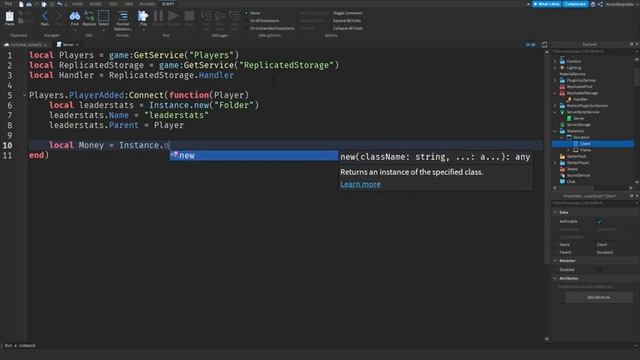Click the Back navigation arrow
Viewport: 640px width, 360px height.
click(x=45, y=16)
